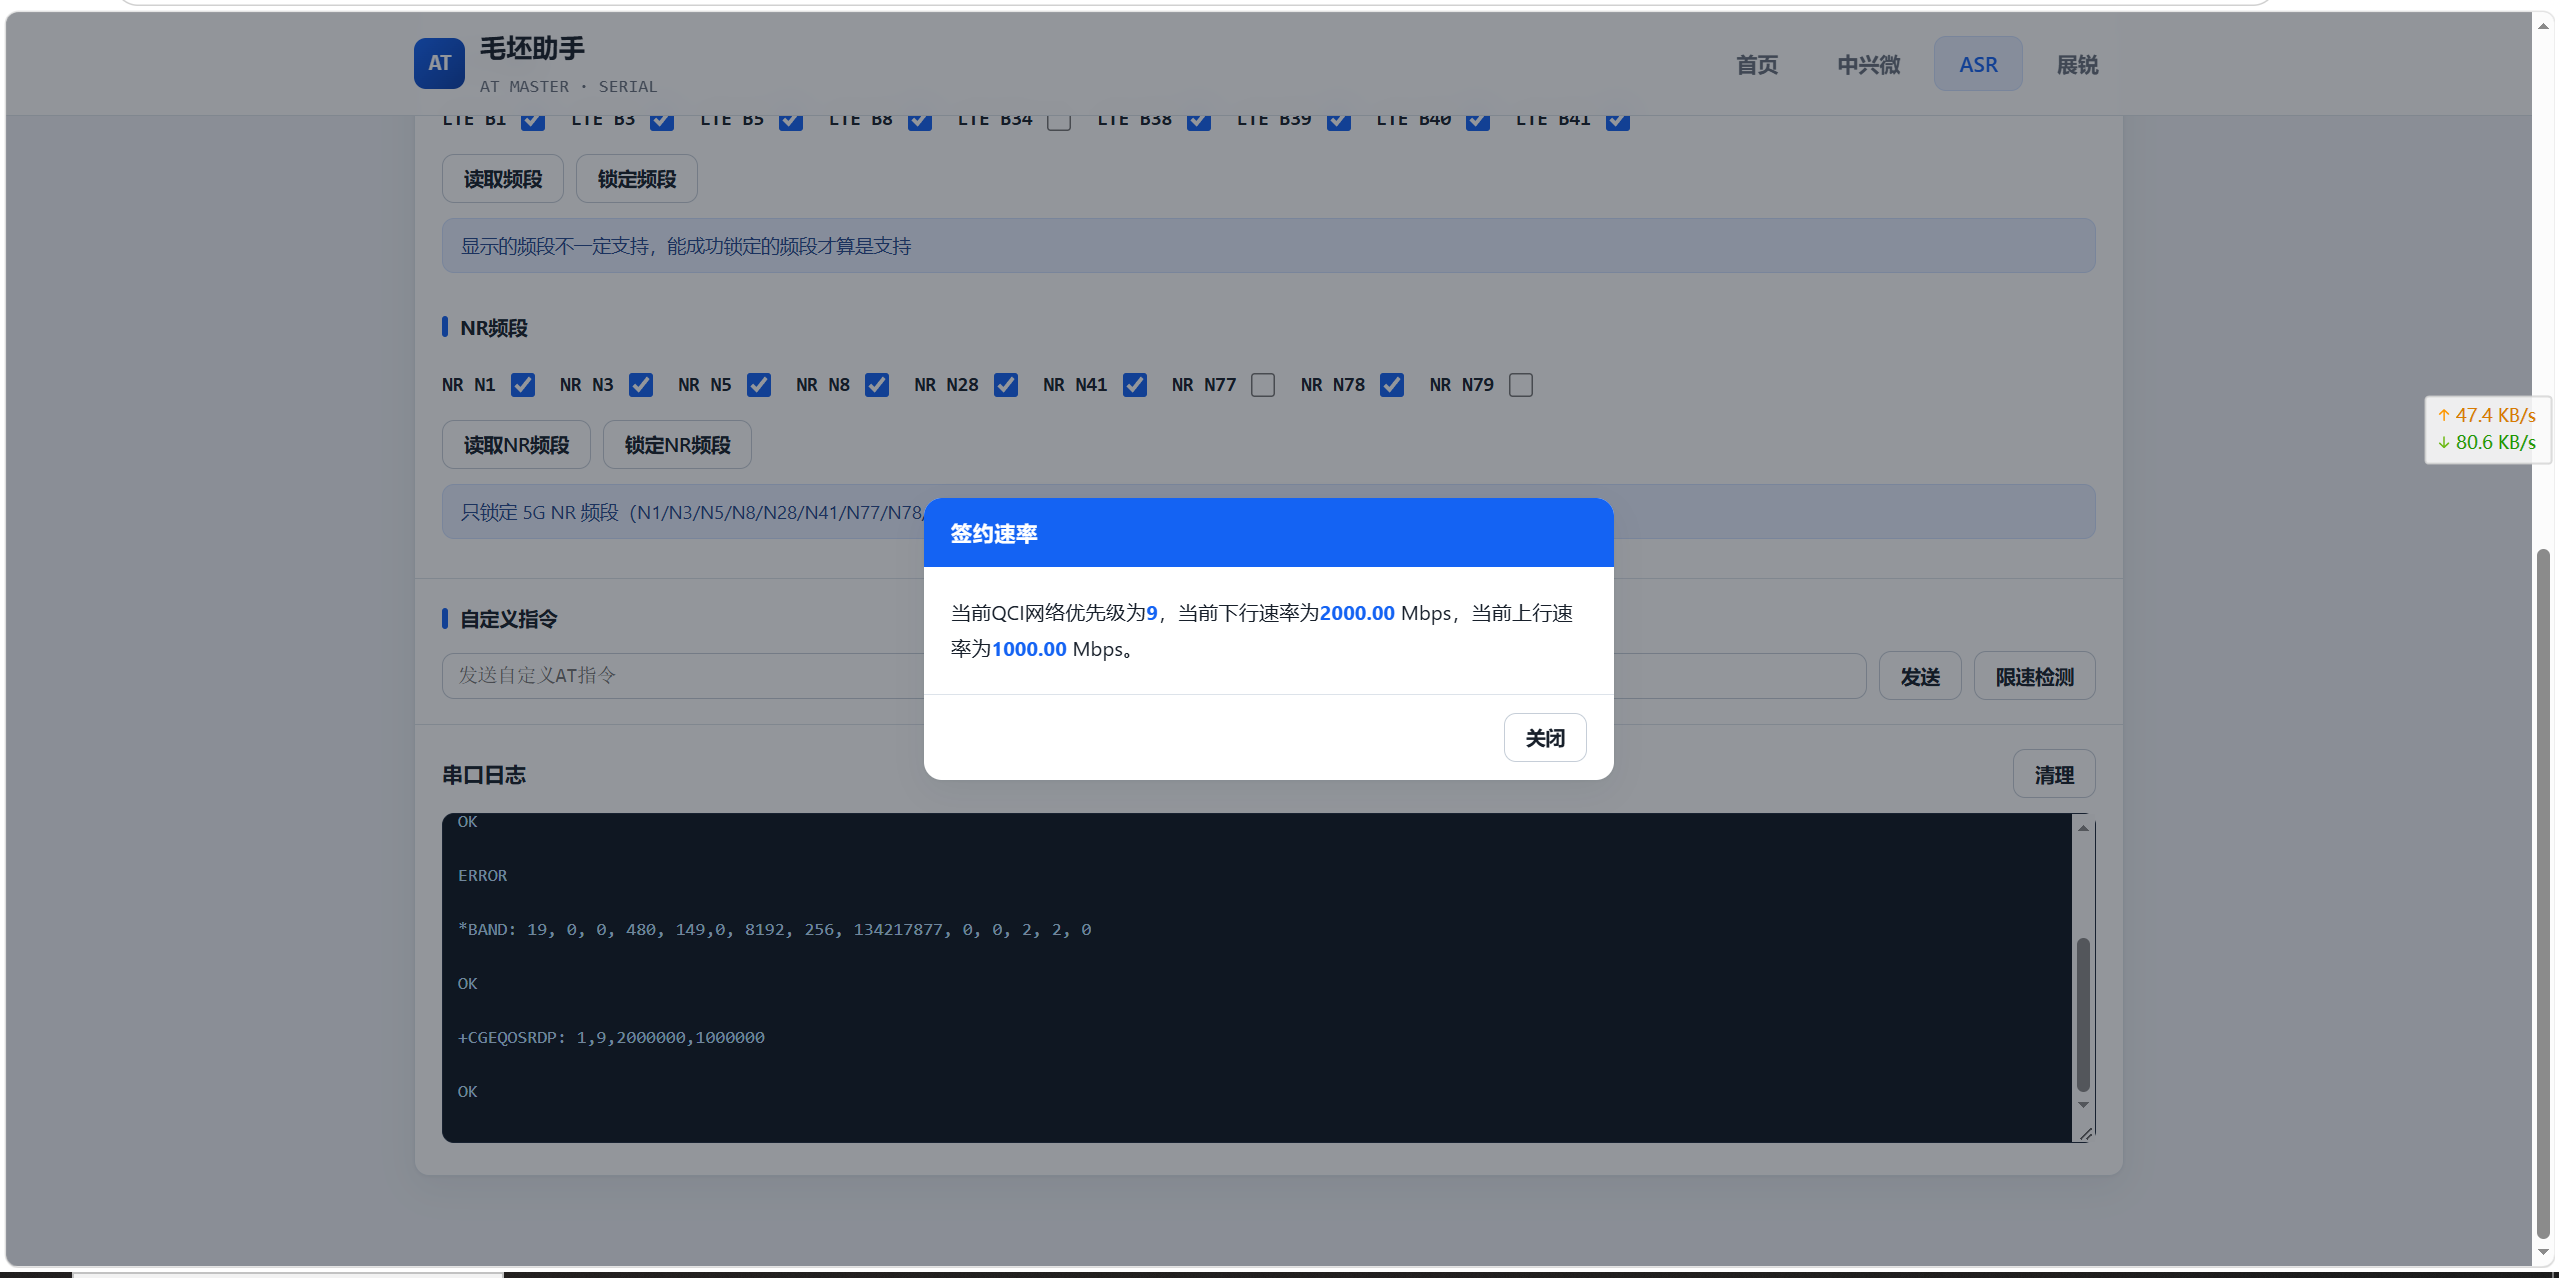Screen dimensions: 2559x1278
Task: Switch to the 中兴微 tab
Action: click(x=1868, y=65)
